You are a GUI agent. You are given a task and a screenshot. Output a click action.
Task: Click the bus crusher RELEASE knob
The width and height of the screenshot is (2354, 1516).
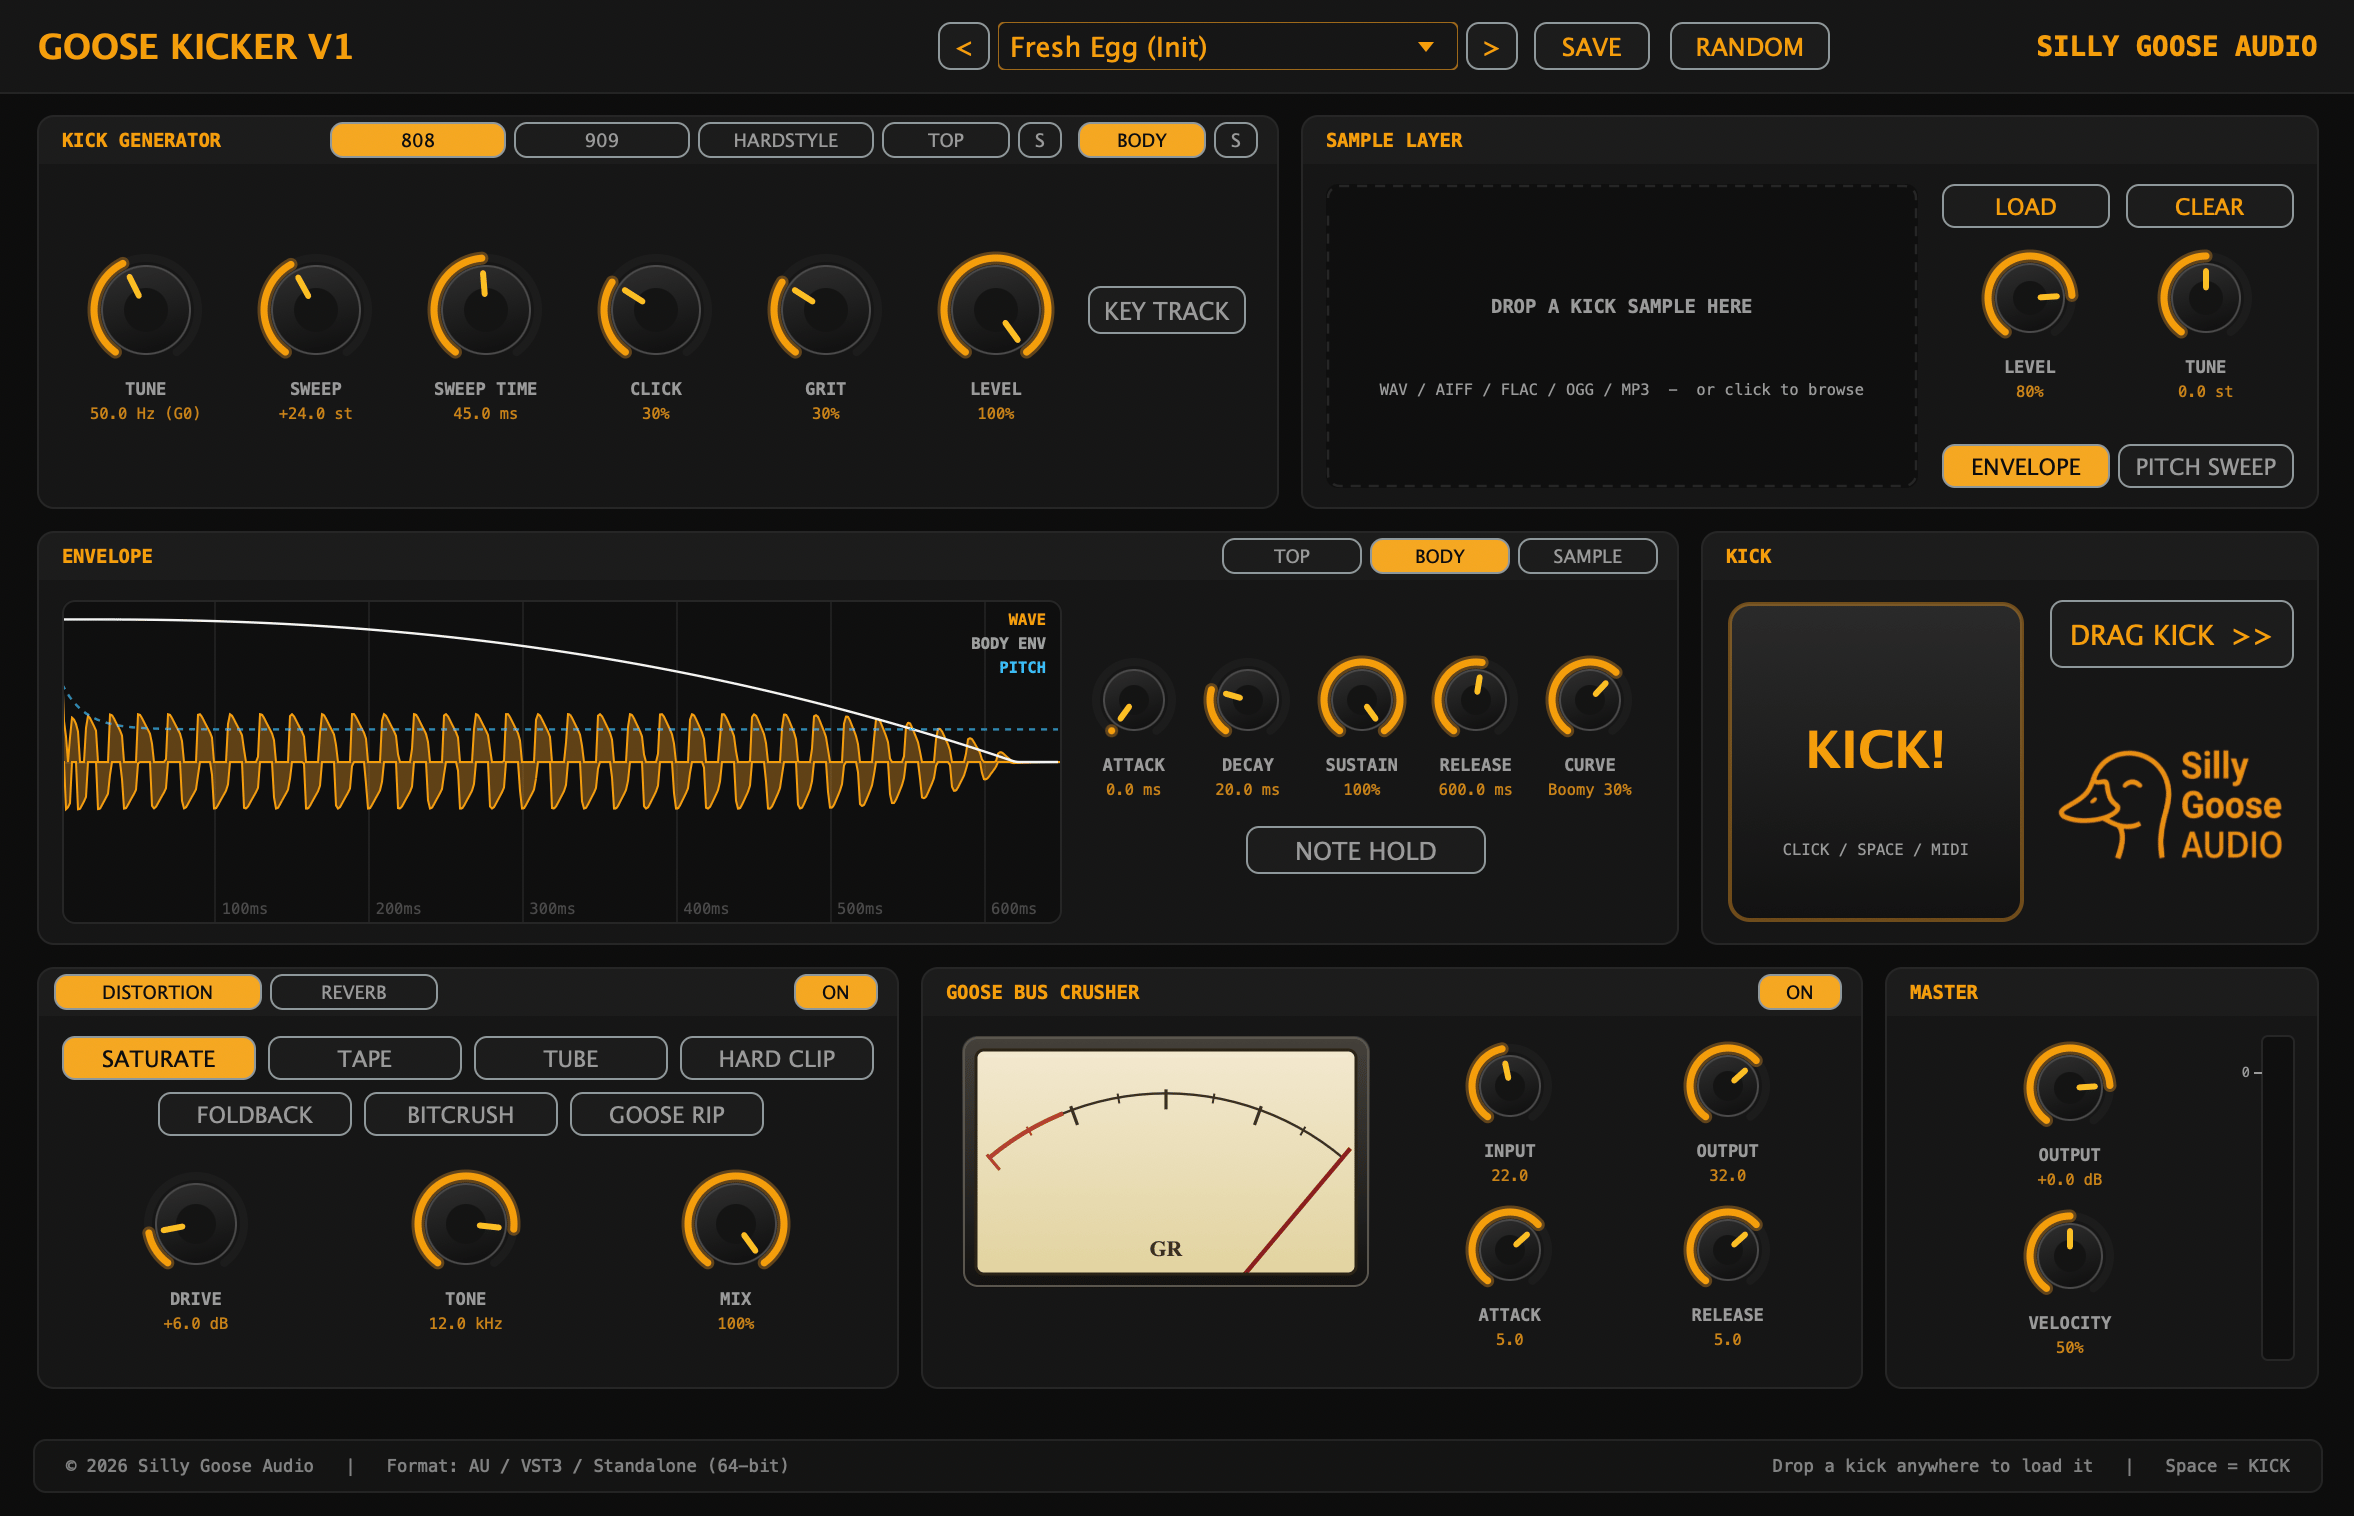click(1727, 1249)
